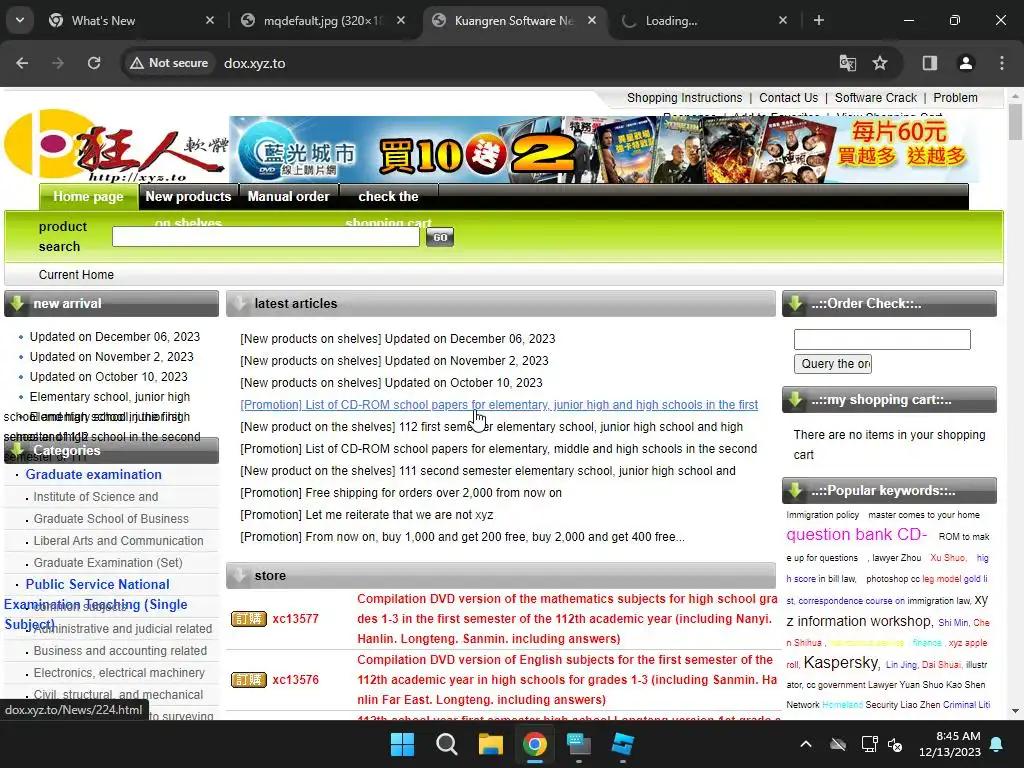Image resolution: width=1024 pixels, height=768 pixels.
Task: Click the forward navigation arrow
Action: point(58,63)
